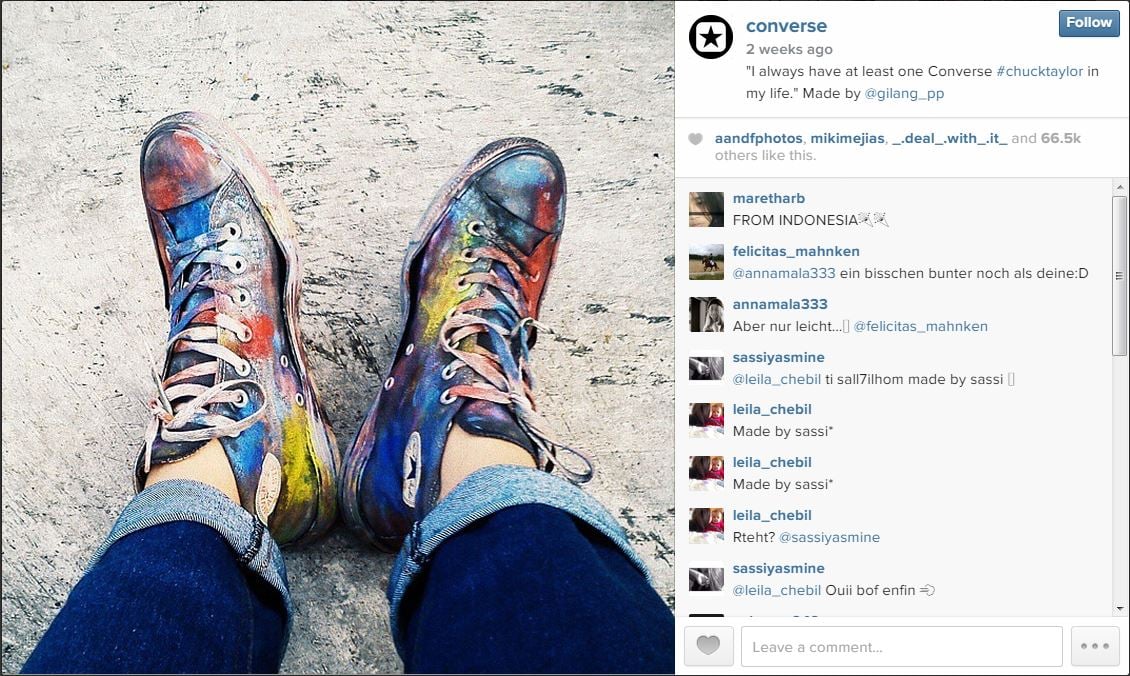The width and height of the screenshot is (1130, 676).
Task: Tap the heart like button beside comment box
Action: (x=708, y=646)
